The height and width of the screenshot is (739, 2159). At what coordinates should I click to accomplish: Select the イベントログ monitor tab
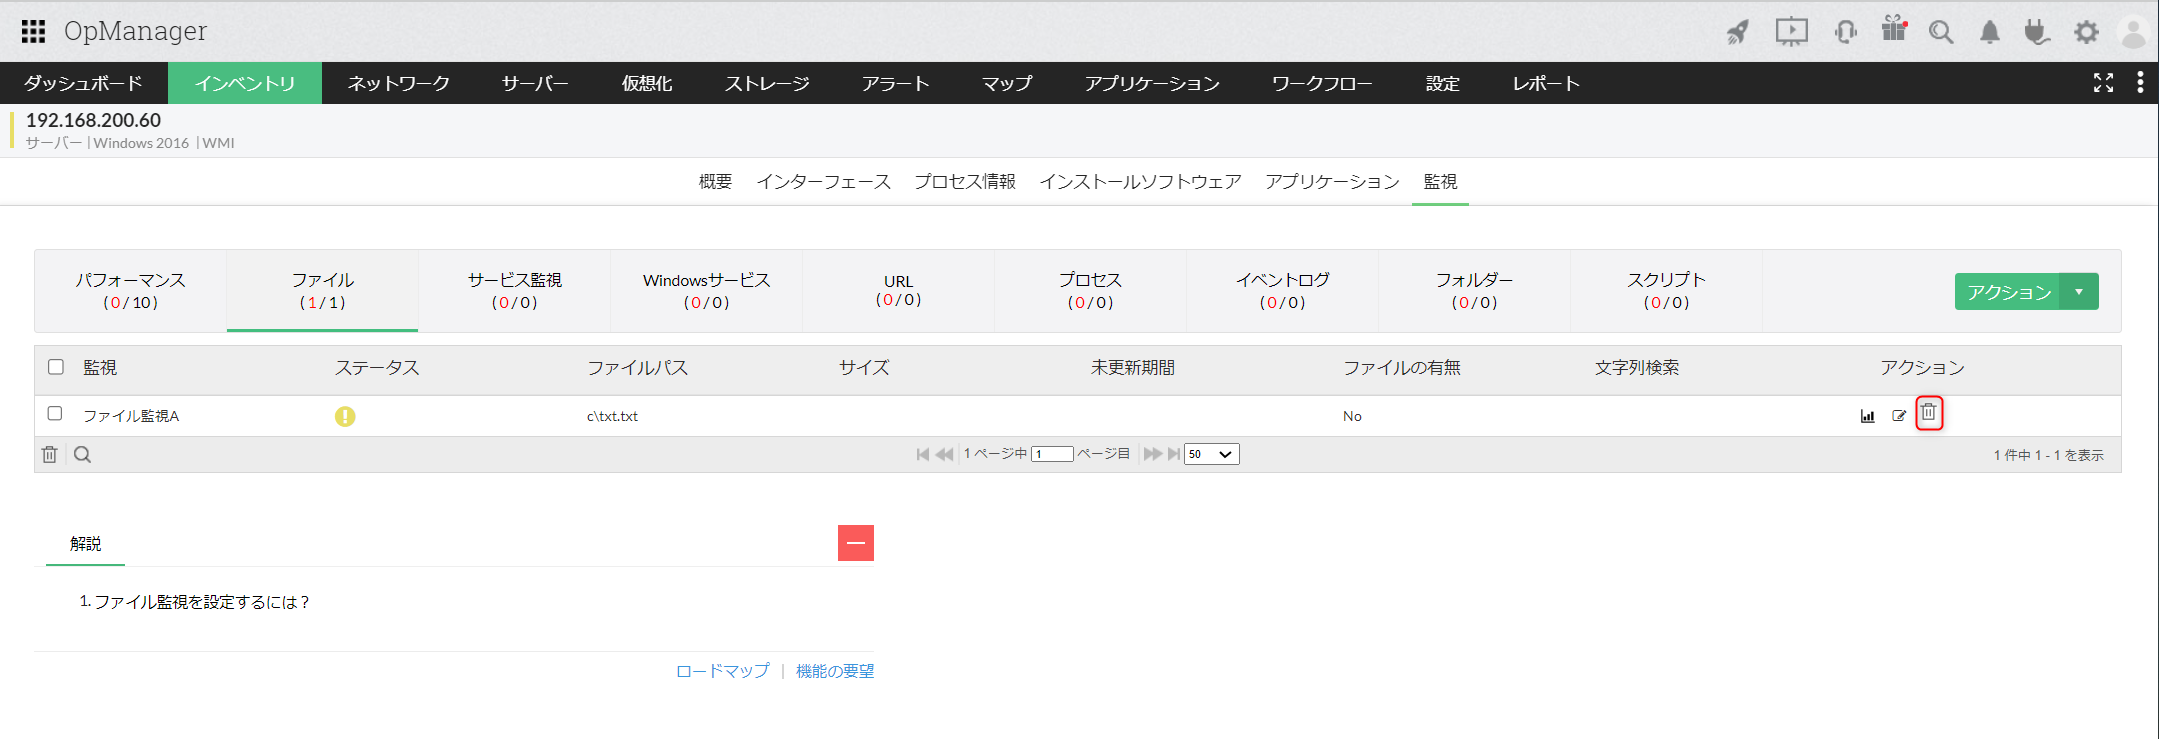tap(1283, 290)
